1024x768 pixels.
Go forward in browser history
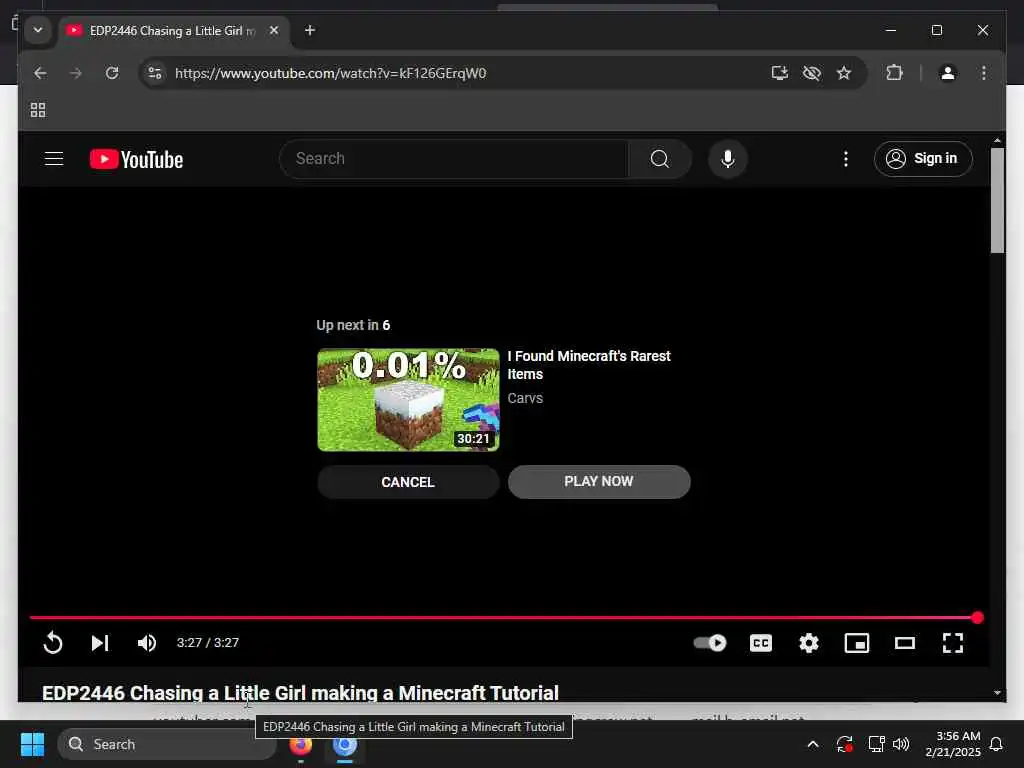76,73
